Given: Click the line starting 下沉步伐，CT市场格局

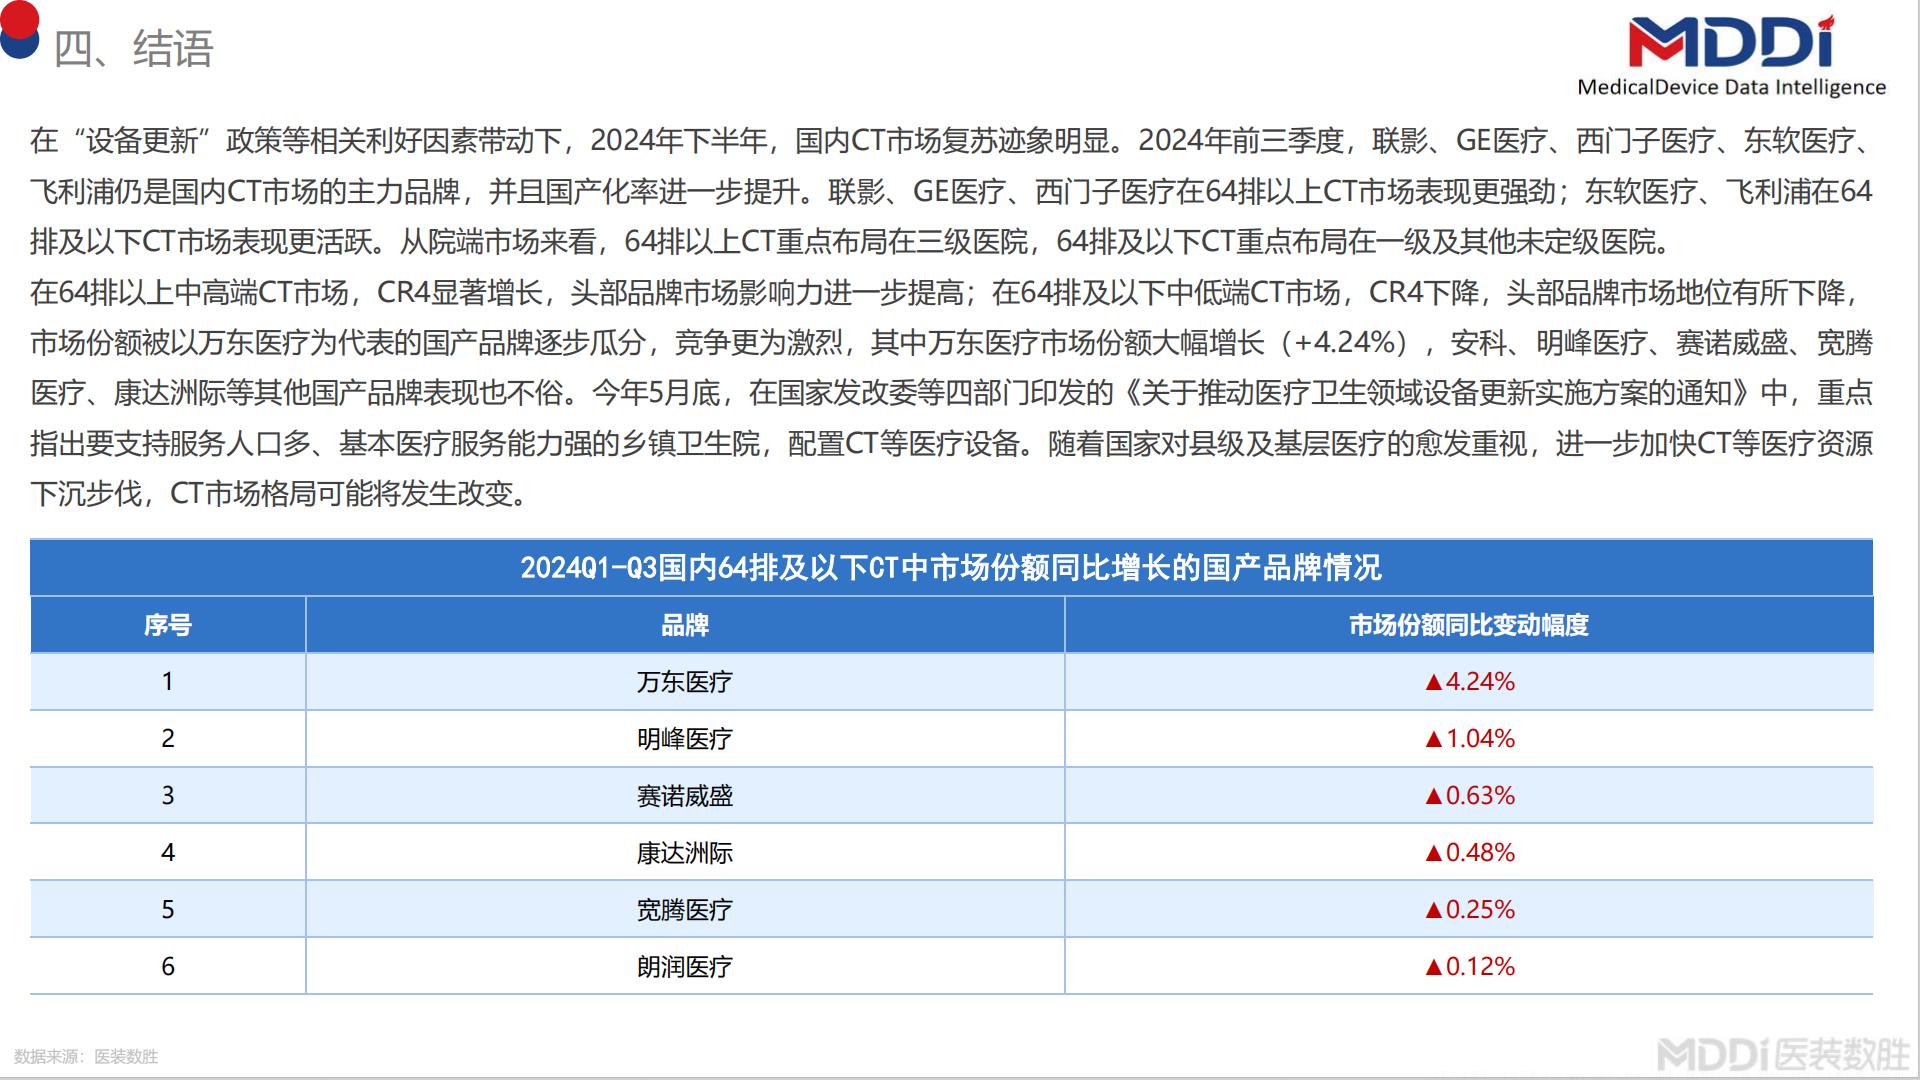Looking at the screenshot, I should point(281,493).
